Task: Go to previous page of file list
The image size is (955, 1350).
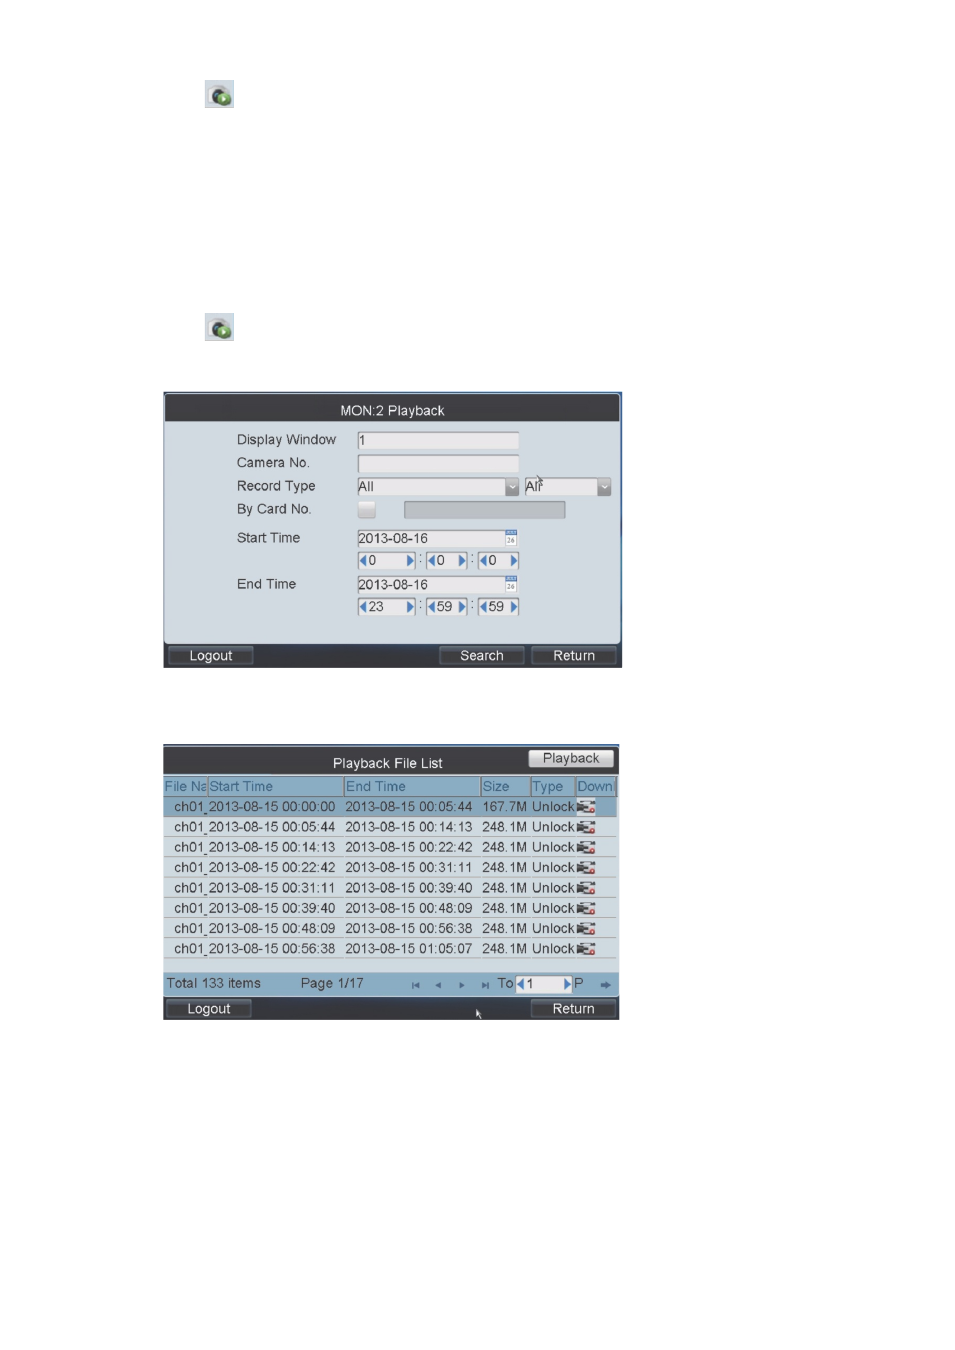Action: click(x=438, y=985)
